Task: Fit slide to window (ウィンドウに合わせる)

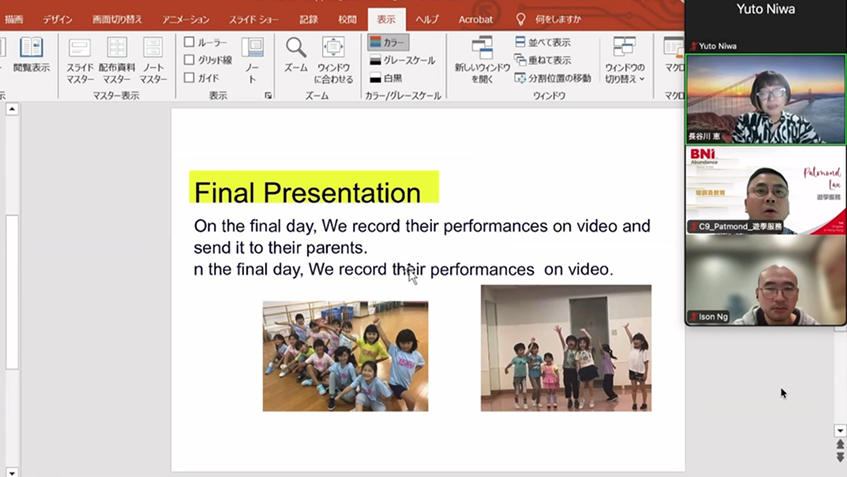Action: click(x=333, y=60)
